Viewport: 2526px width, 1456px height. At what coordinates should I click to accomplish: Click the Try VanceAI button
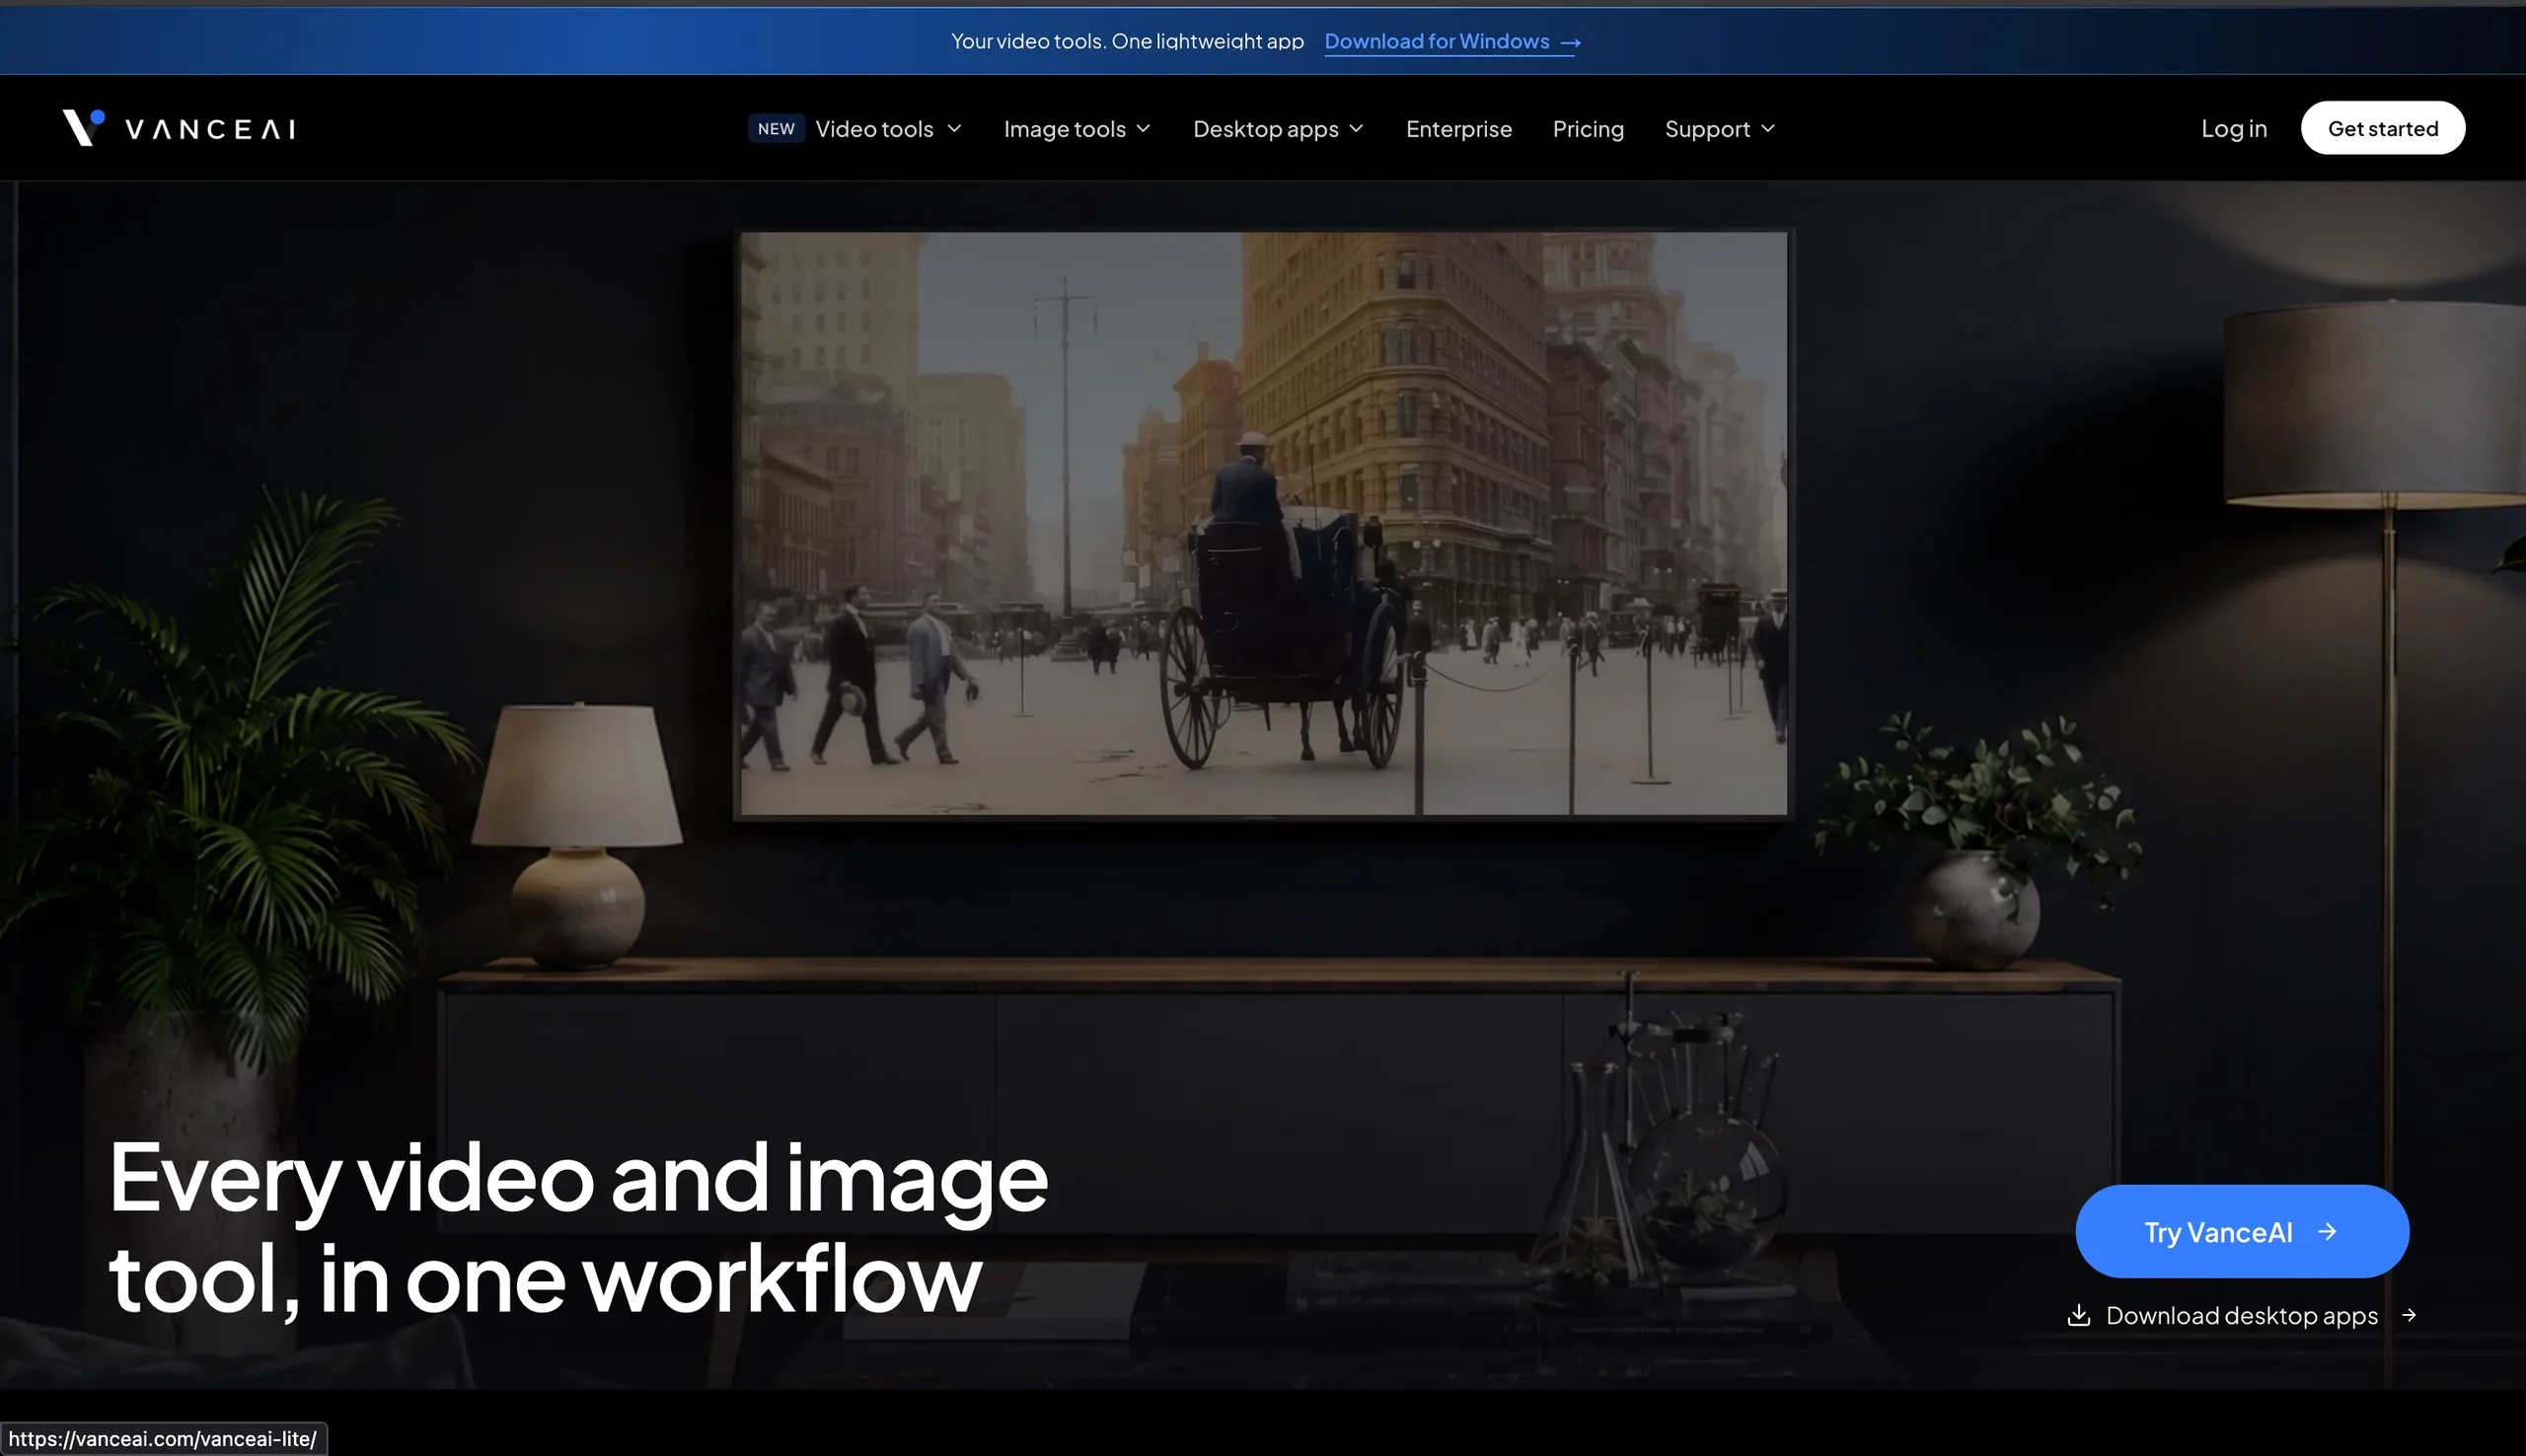pyautogui.click(x=2242, y=1231)
